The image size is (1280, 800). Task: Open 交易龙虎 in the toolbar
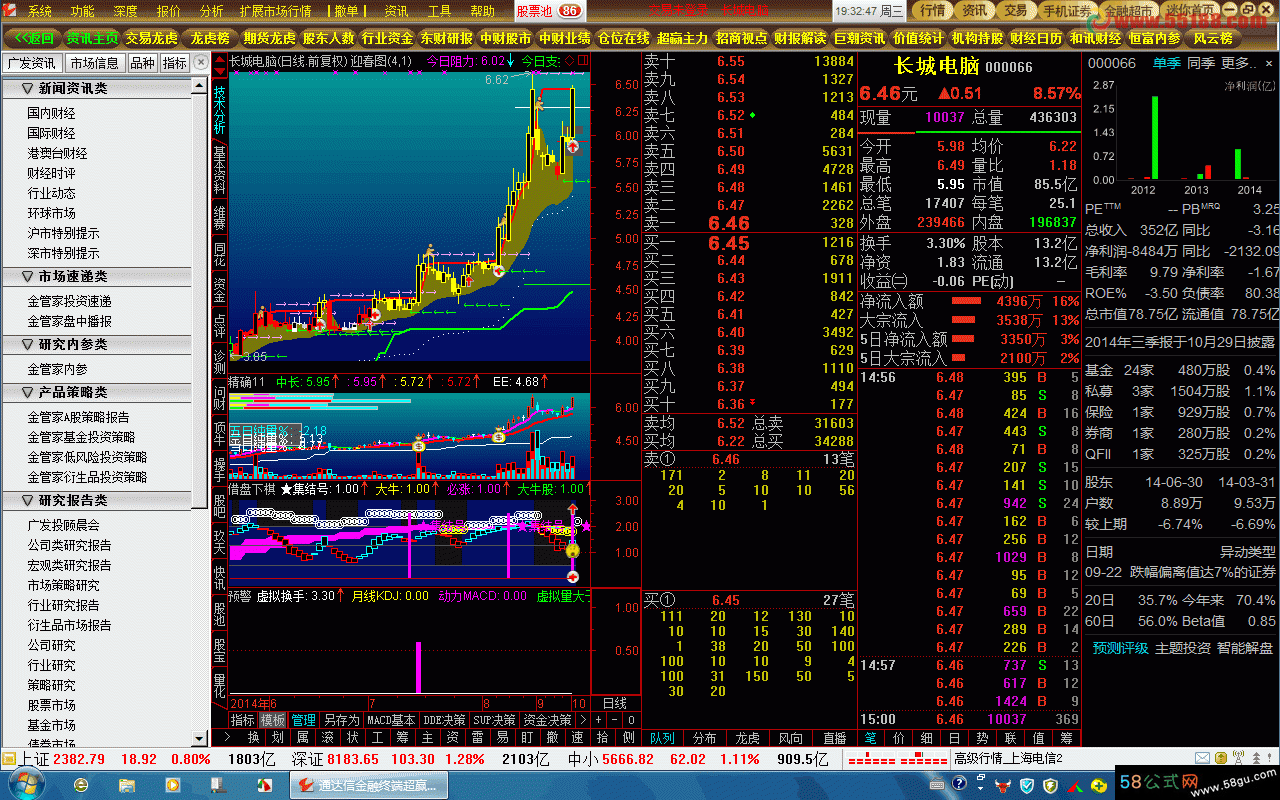[151, 38]
